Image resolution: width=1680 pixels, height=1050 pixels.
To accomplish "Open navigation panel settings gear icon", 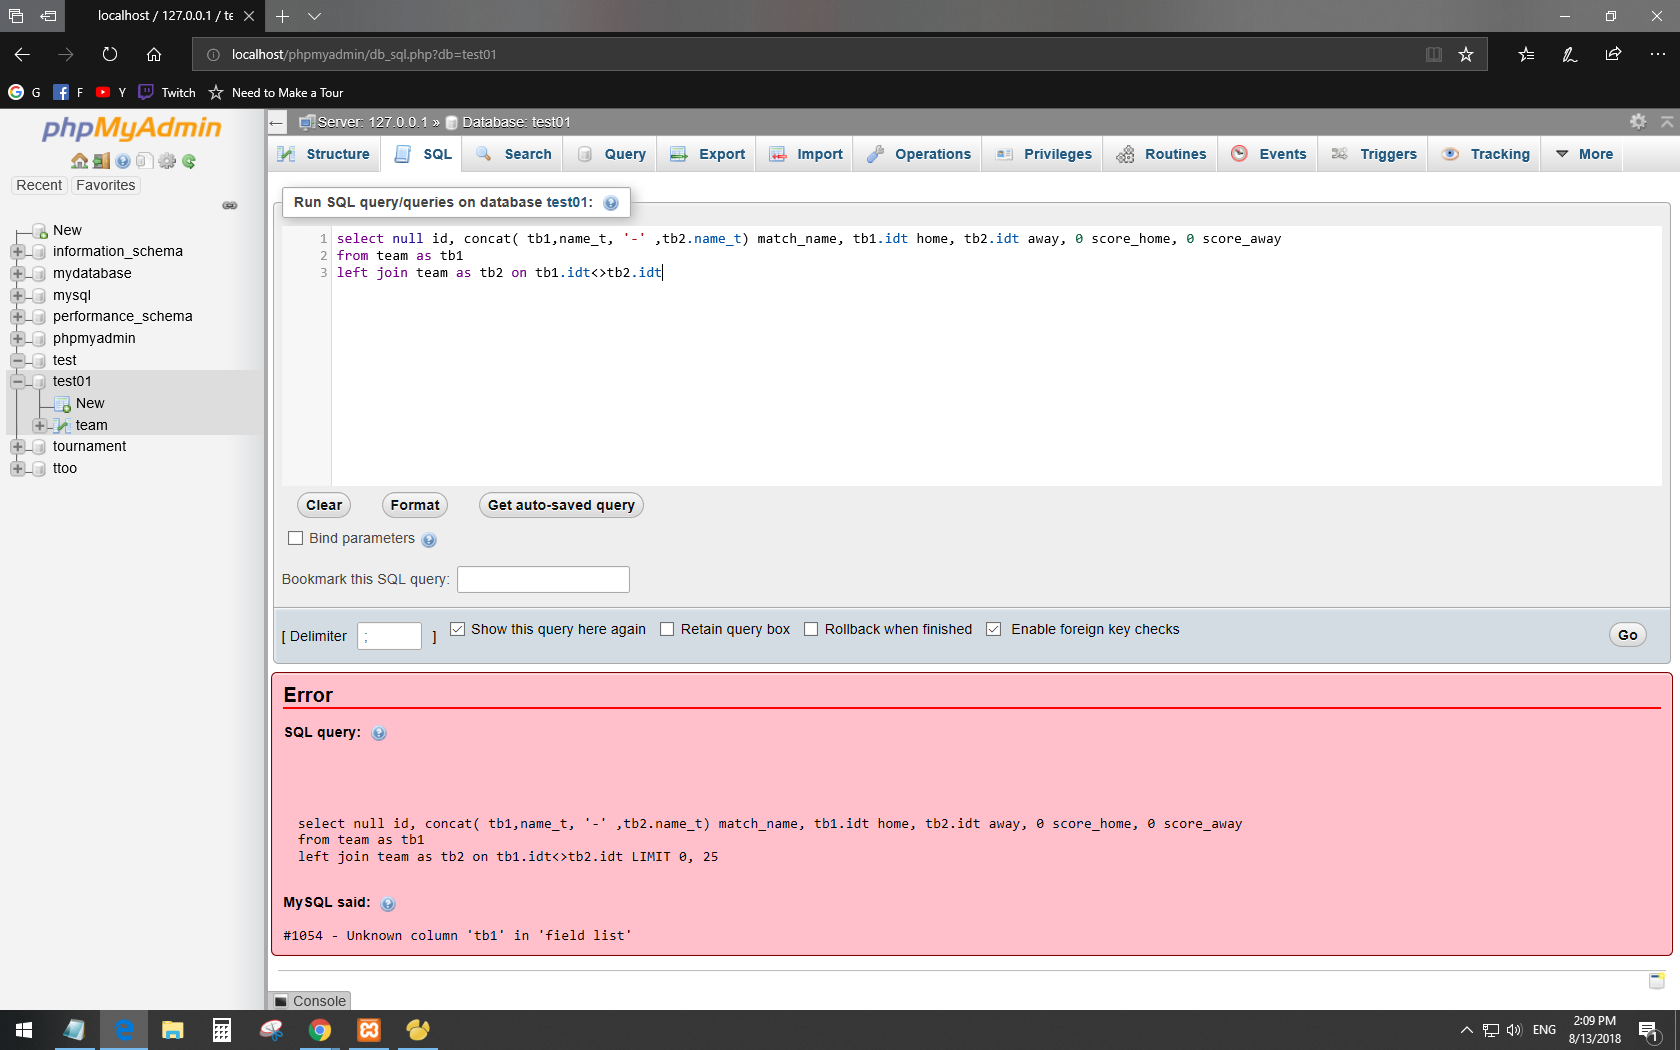I will [167, 161].
